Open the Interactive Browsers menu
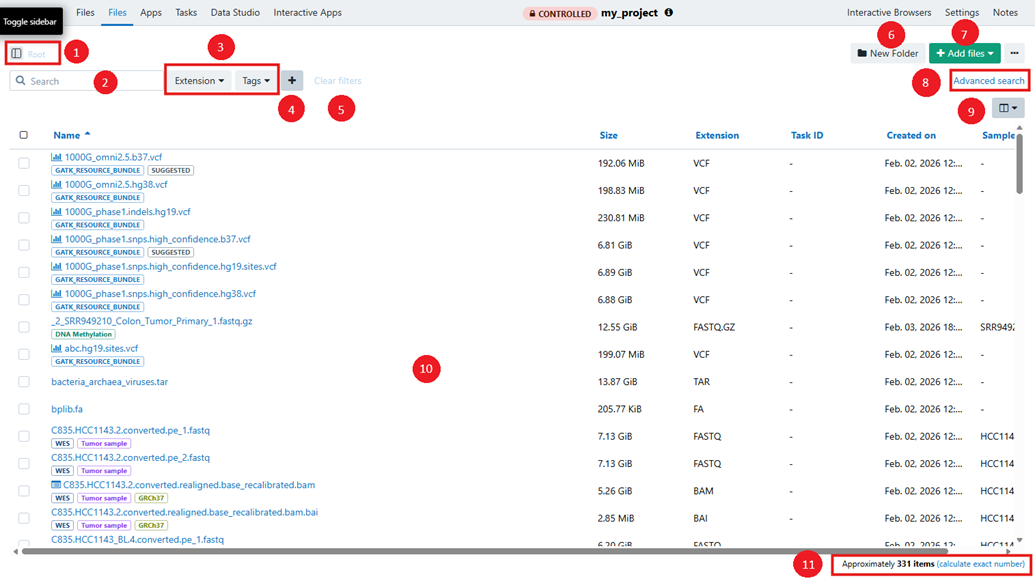1035x581 pixels. click(889, 12)
